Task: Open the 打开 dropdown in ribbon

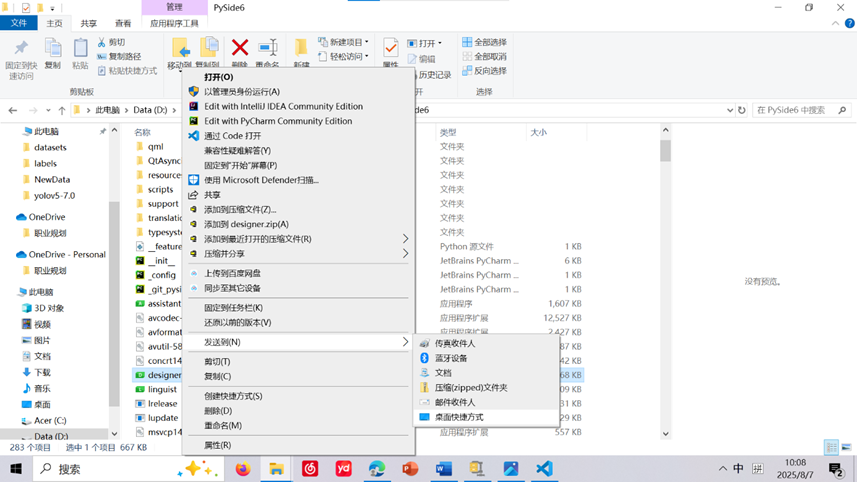Action: coord(425,43)
